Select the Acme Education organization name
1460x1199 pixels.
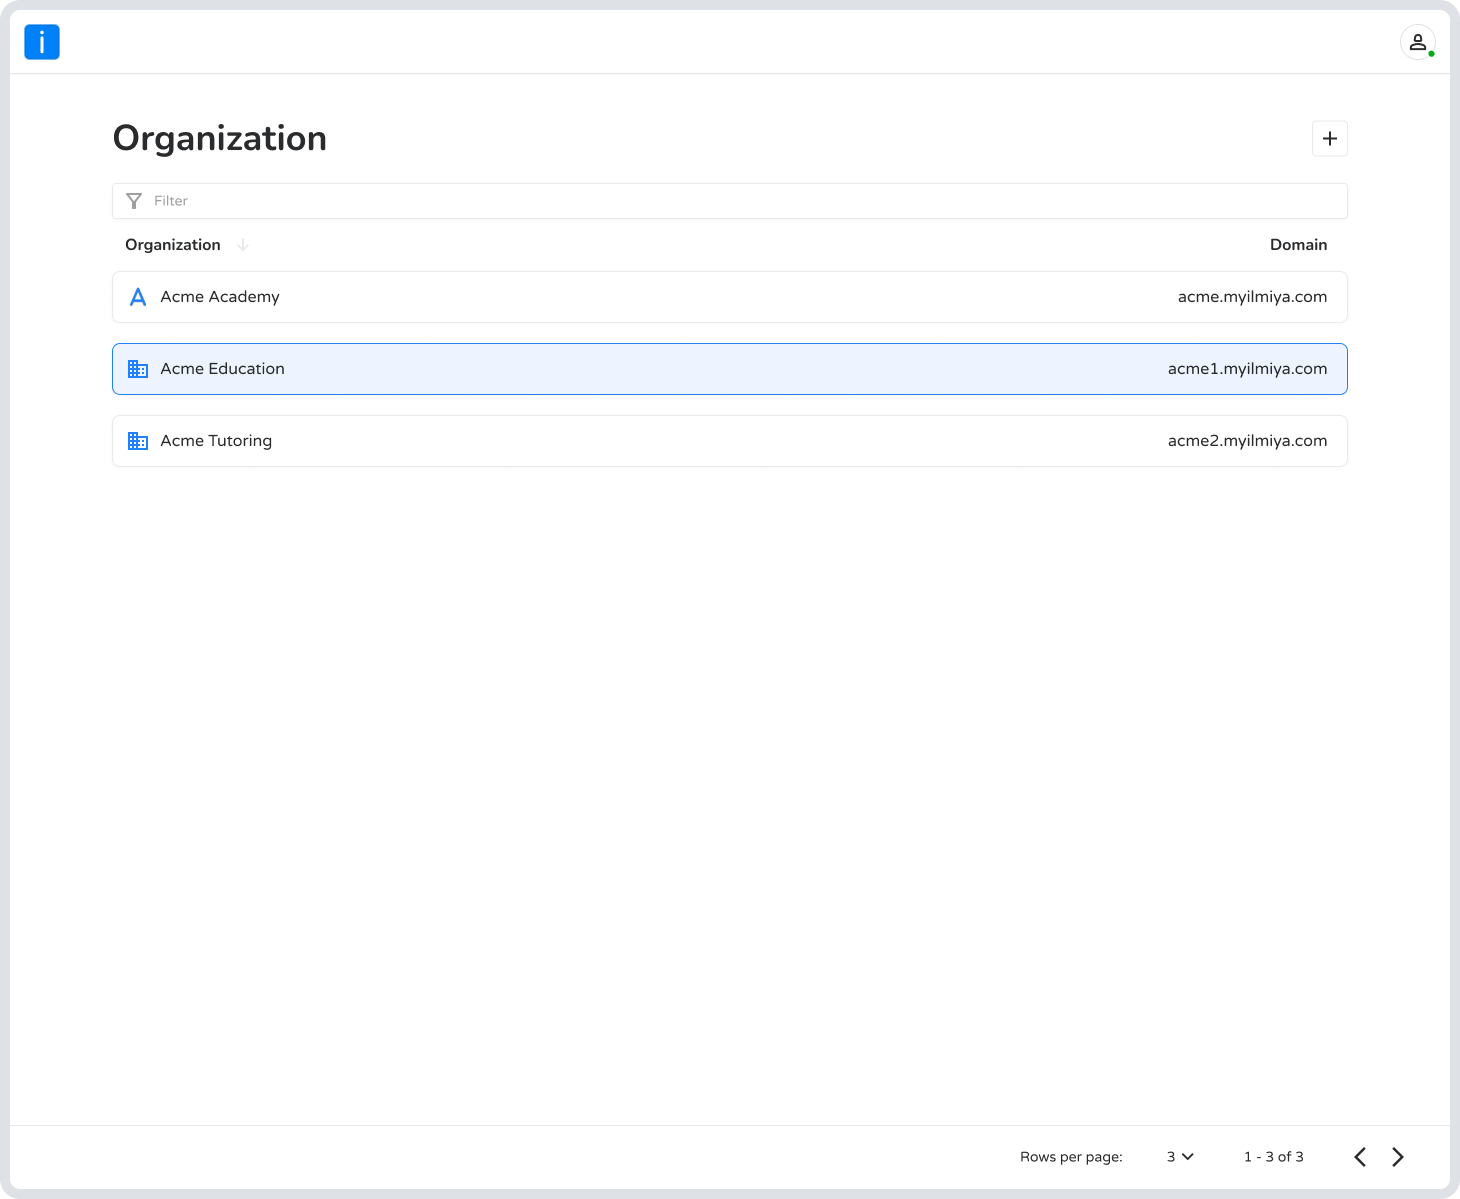[223, 369]
